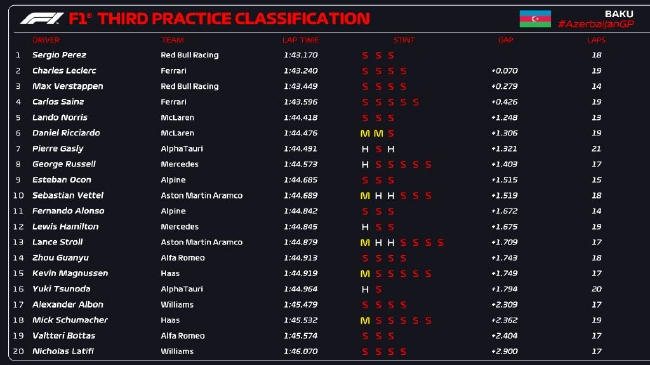This screenshot has height=365, width=650.
Task: Click Lewis Hamilton's white H tyre icon
Action: tap(365, 227)
